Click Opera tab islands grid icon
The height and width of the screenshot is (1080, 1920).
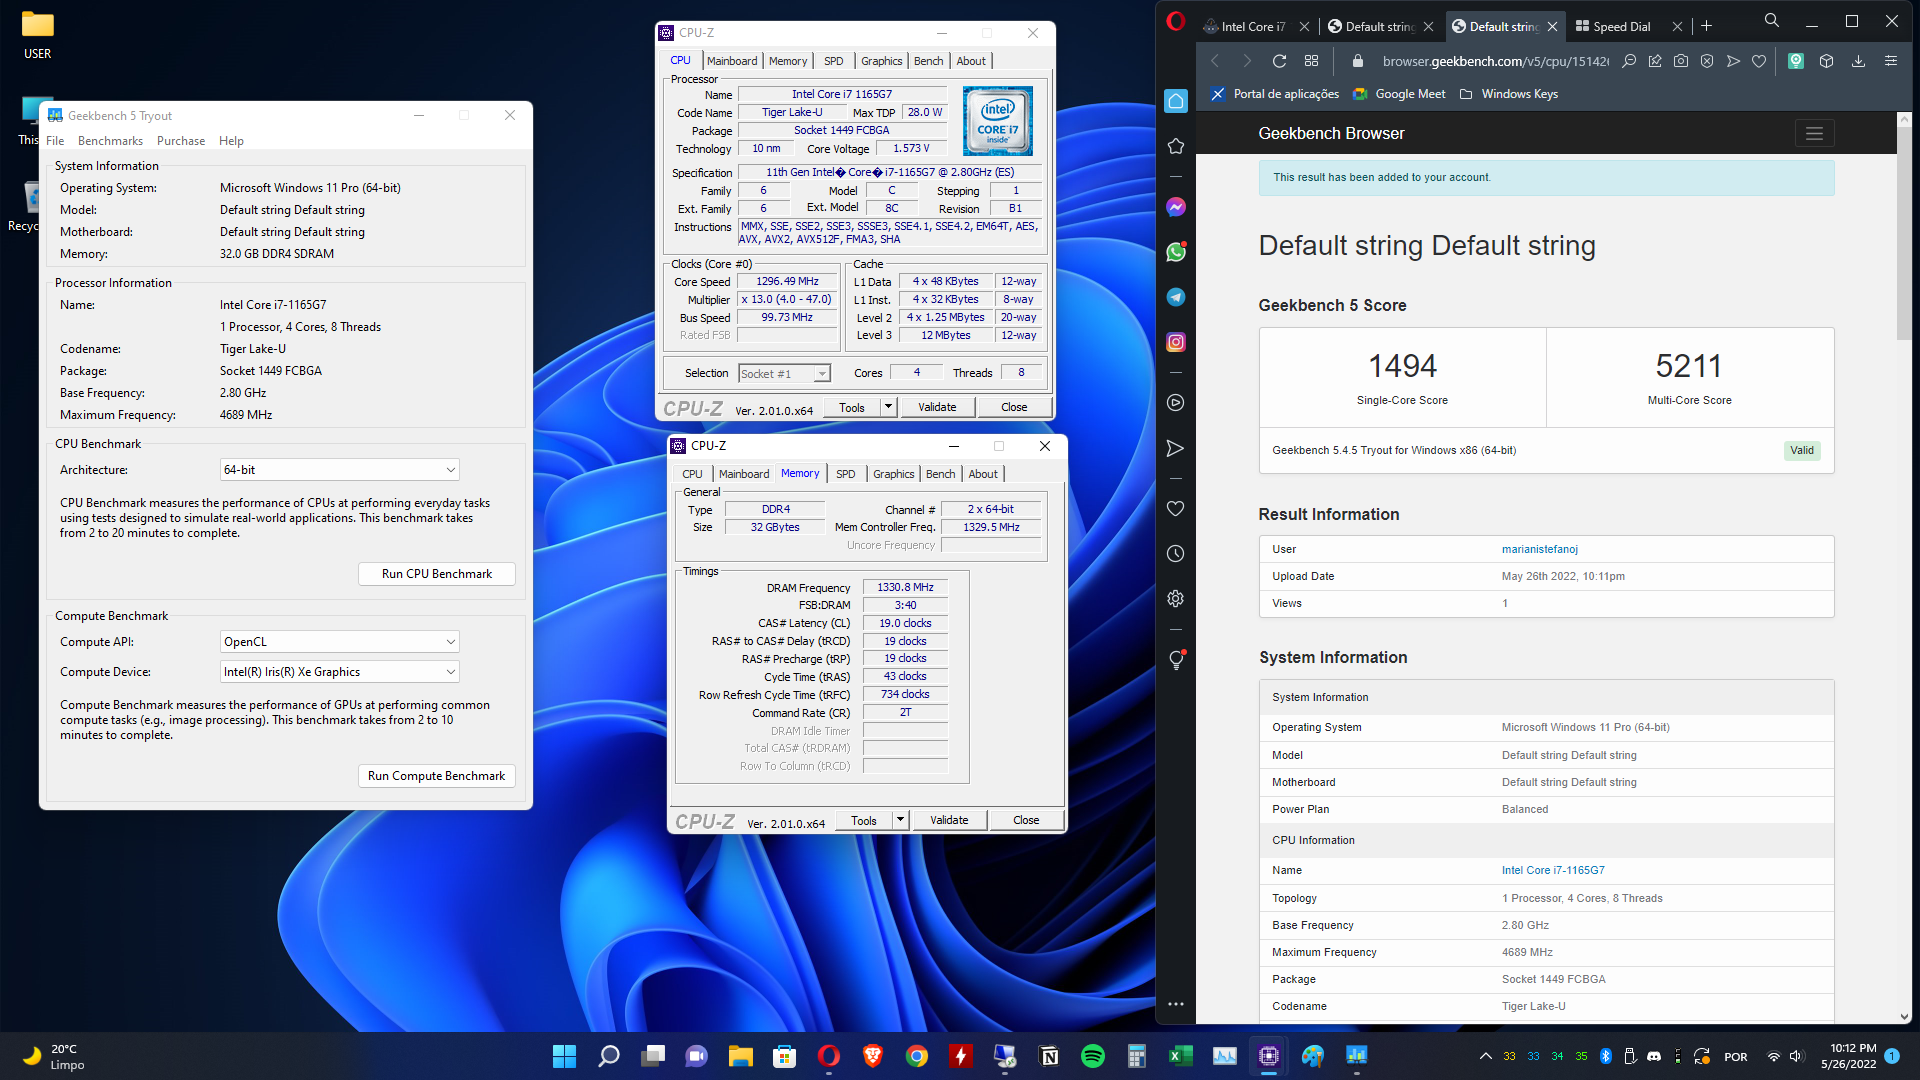(x=1312, y=61)
